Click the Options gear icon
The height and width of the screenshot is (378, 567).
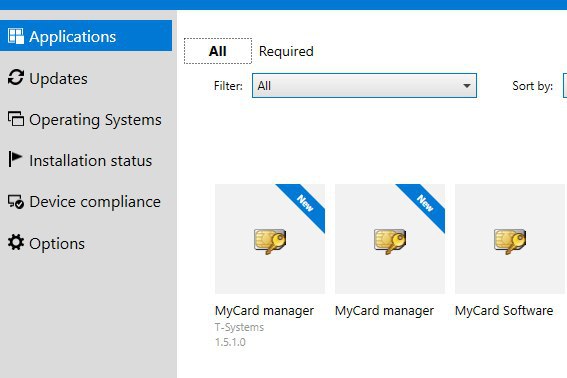(16, 242)
